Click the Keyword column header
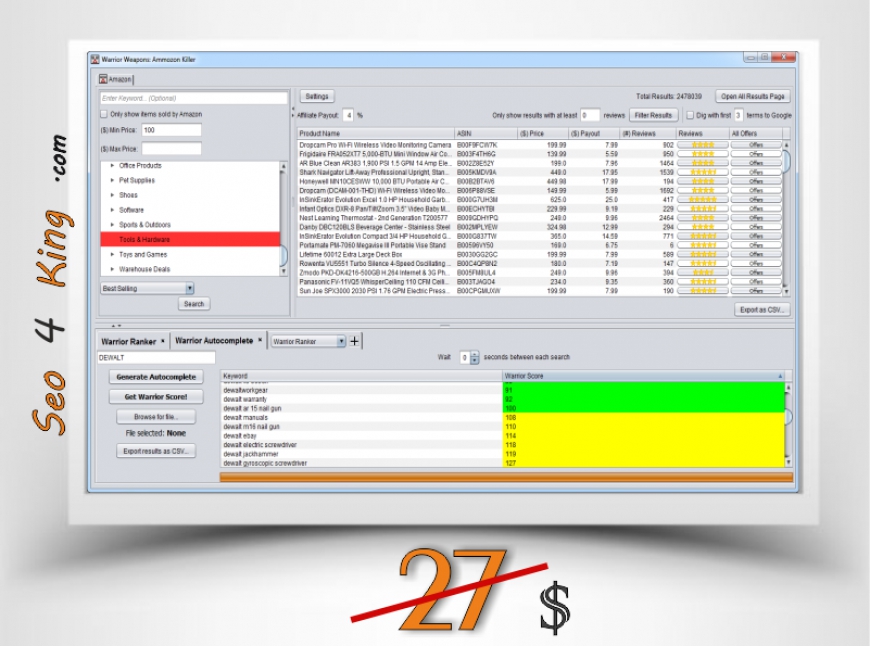 [361, 376]
